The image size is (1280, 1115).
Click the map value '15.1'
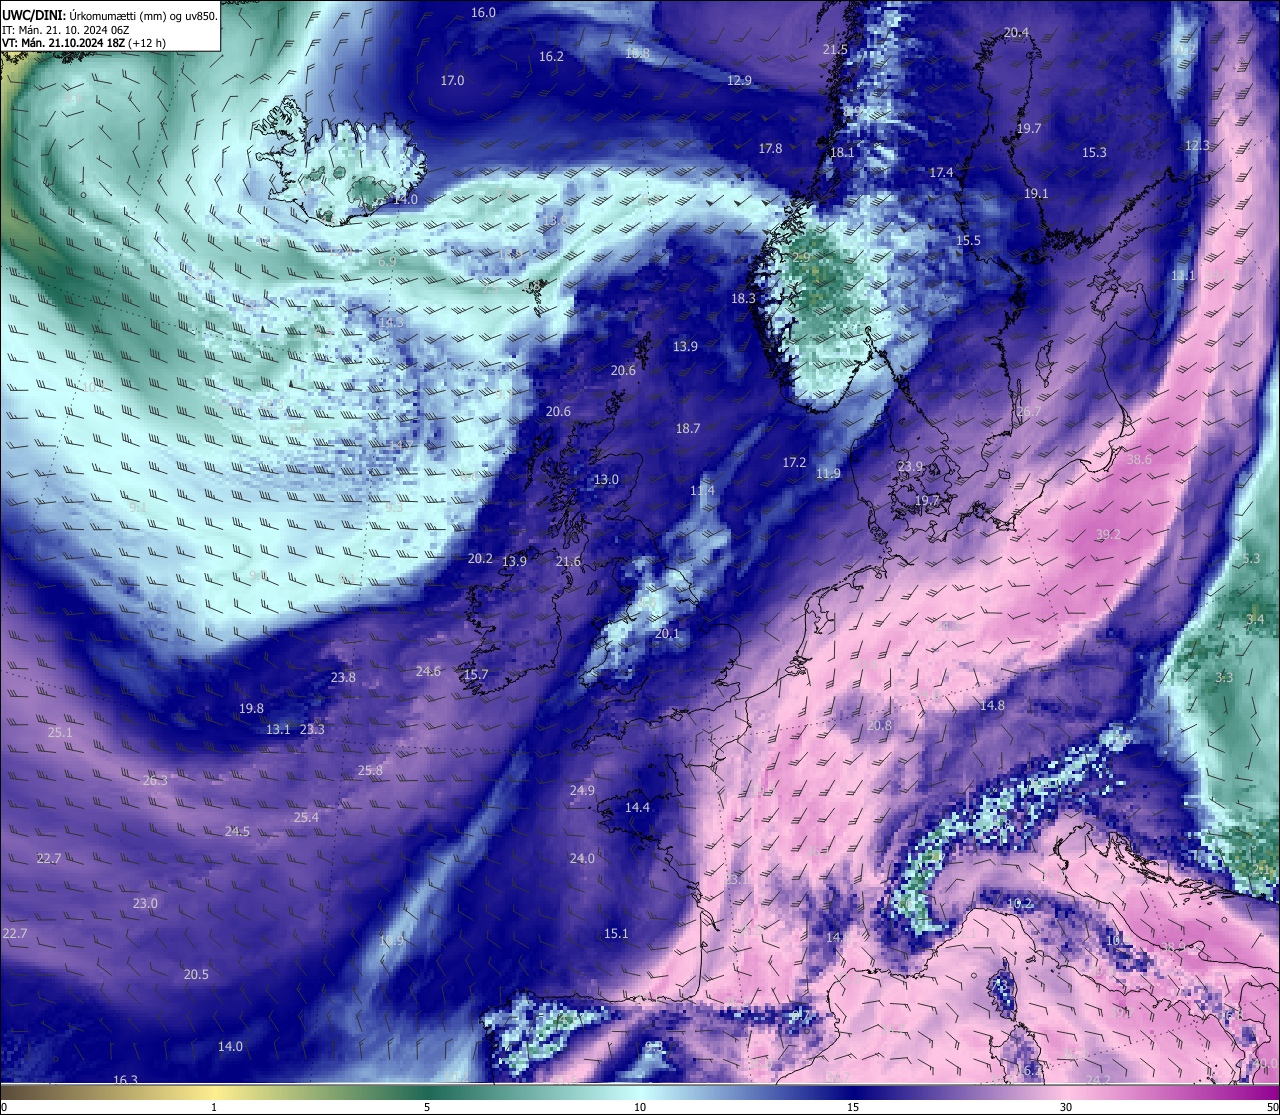coord(616,933)
